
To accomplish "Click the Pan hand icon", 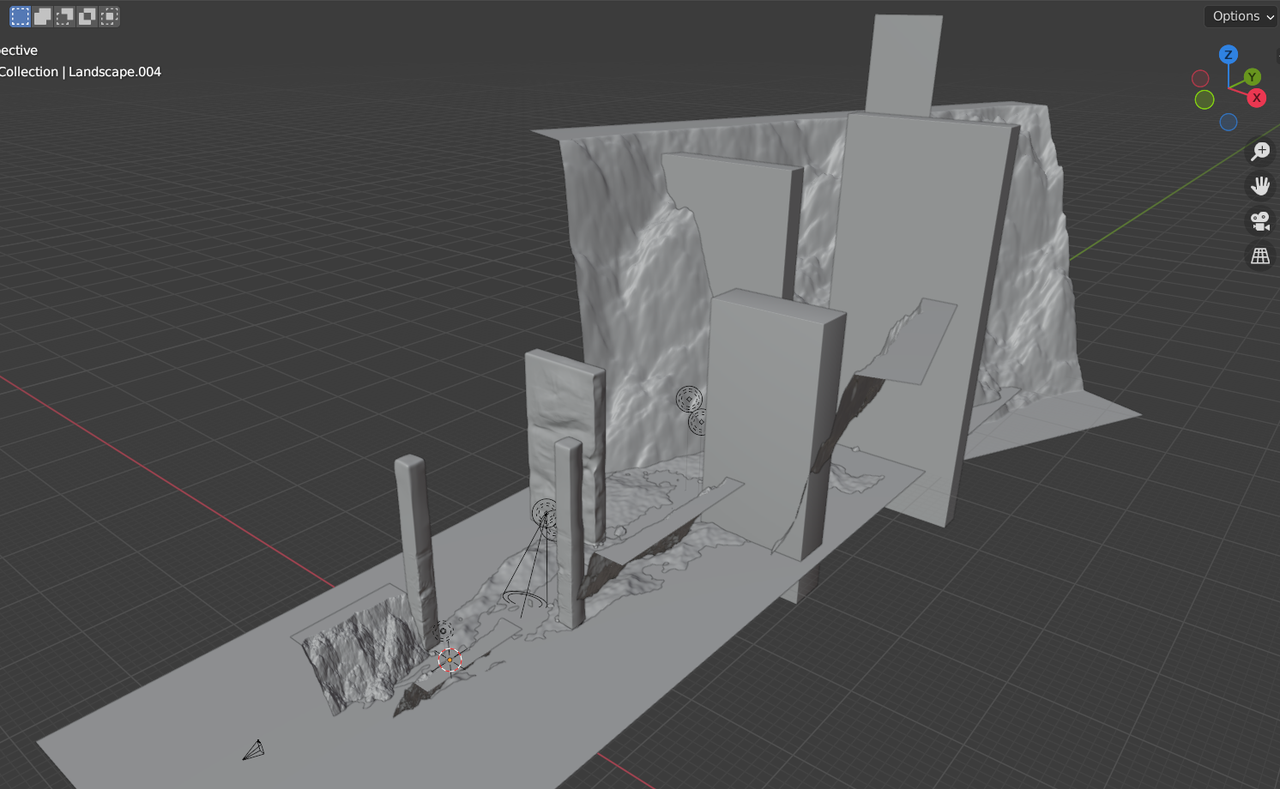I will coord(1260,185).
